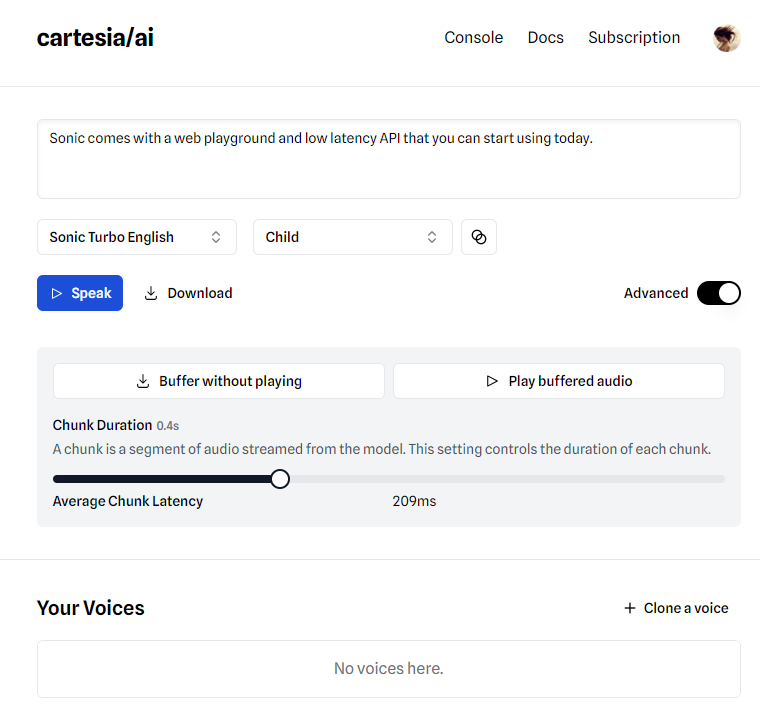
Task: Click the cartesia/ai logo
Action: point(95,38)
